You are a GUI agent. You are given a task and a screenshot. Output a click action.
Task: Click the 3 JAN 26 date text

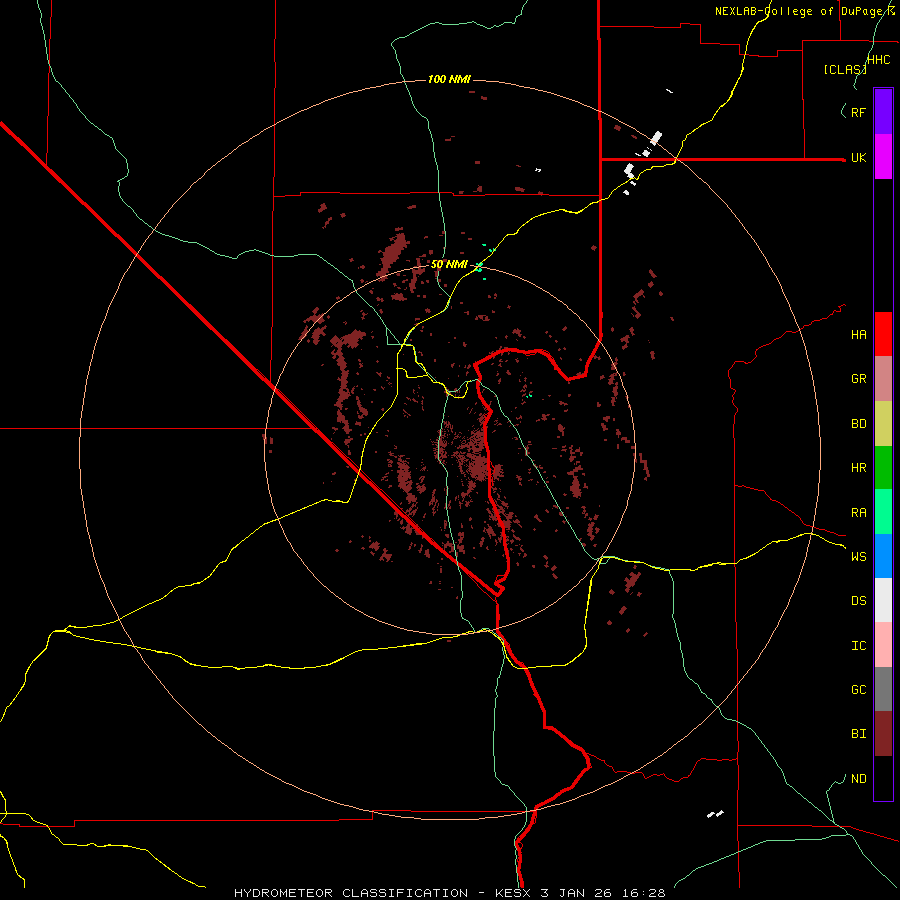click(578, 893)
